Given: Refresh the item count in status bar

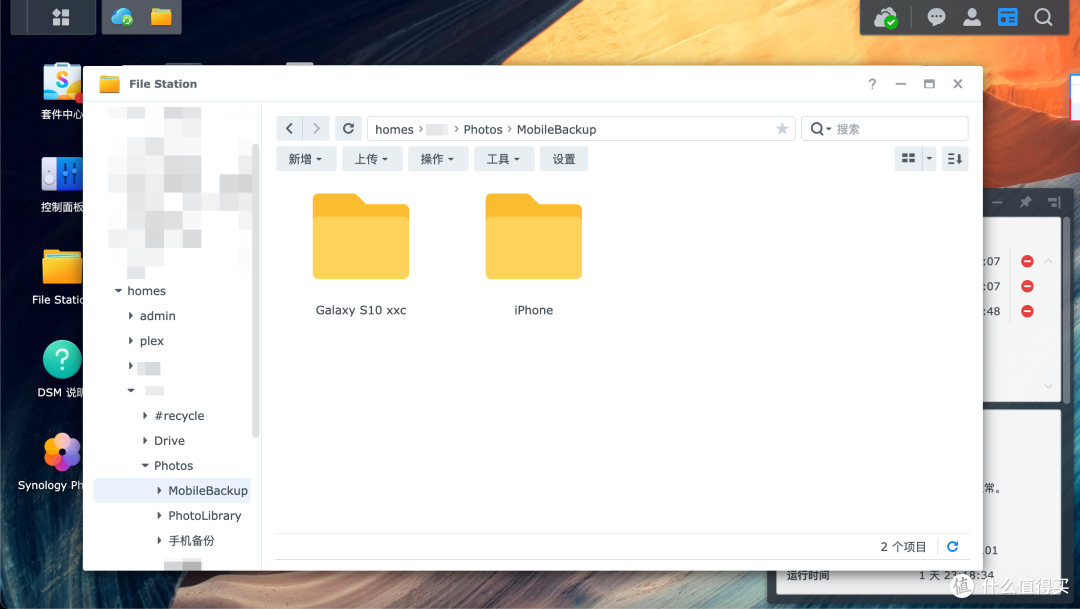Looking at the screenshot, I should coord(953,546).
